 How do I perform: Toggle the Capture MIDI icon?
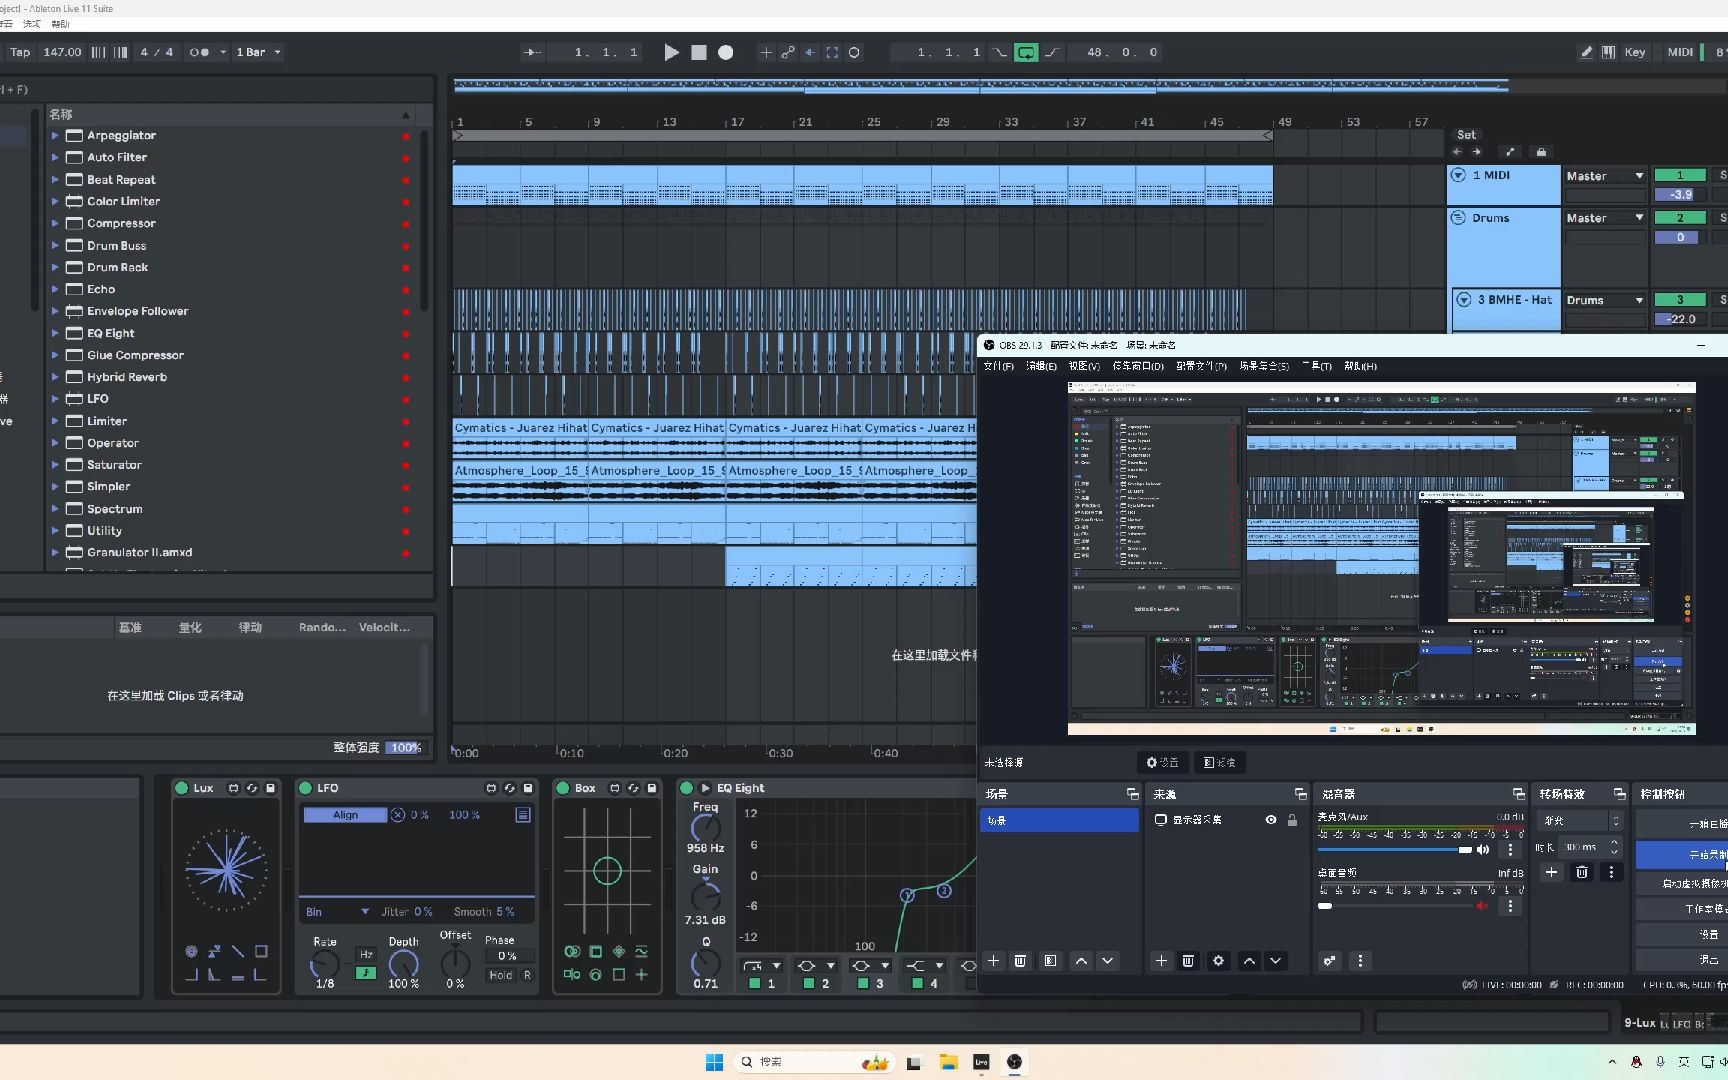click(832, 52)
